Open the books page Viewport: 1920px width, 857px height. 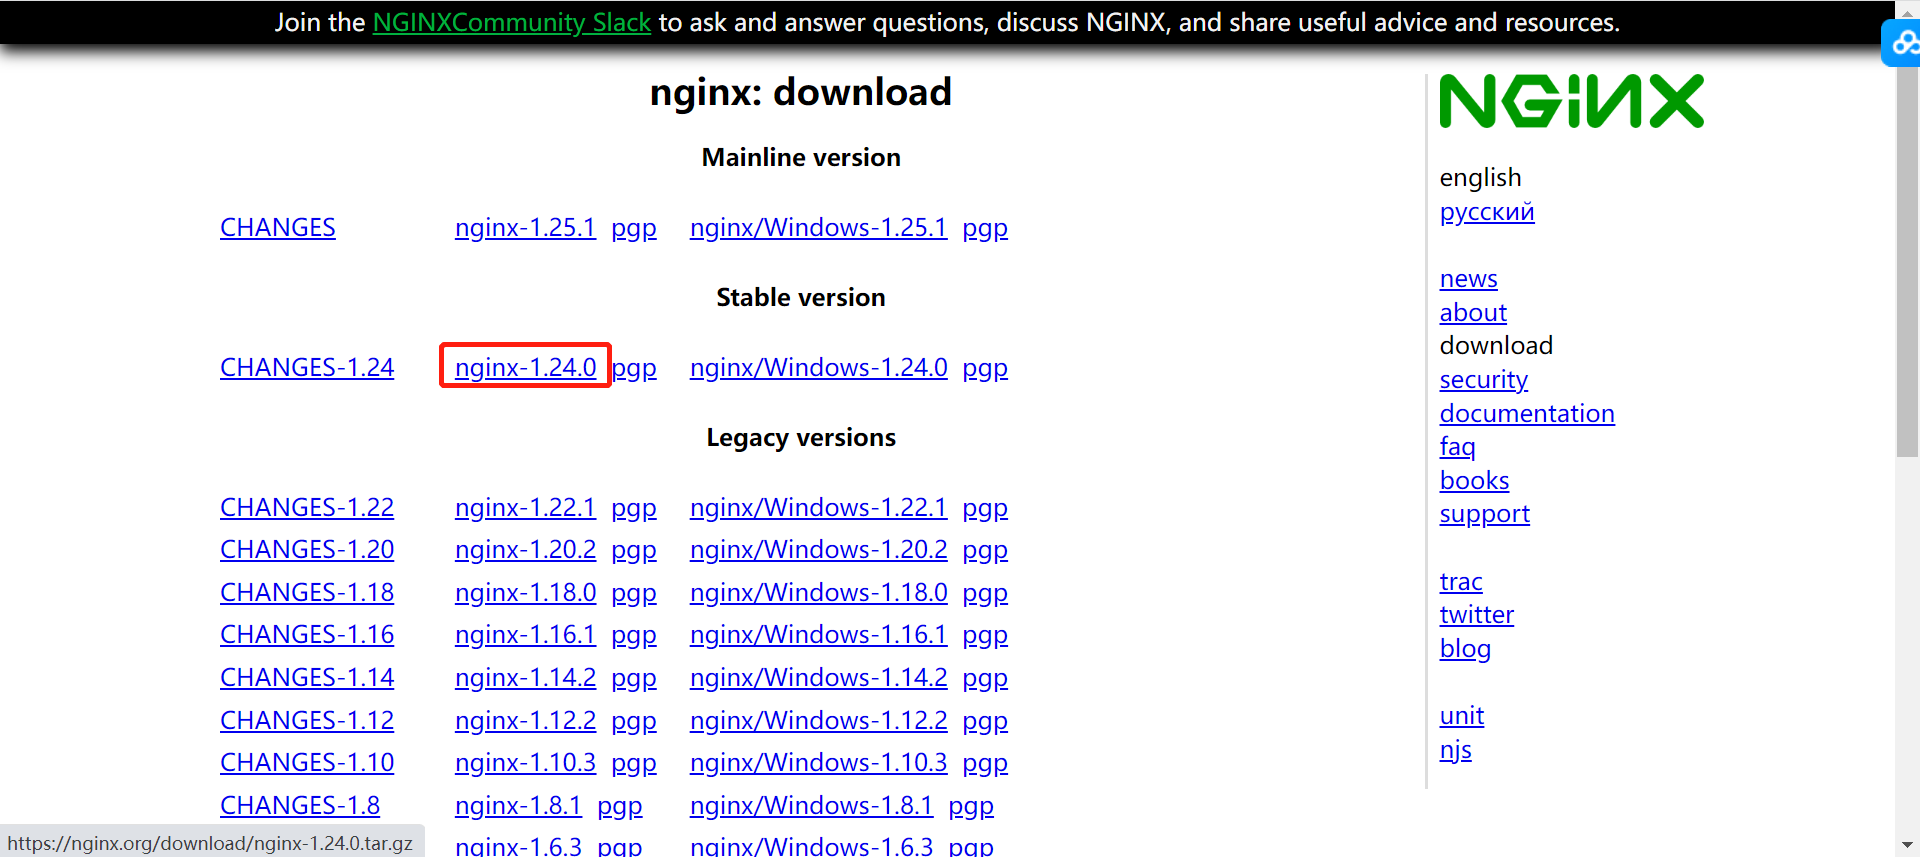tap(1475, 481)
